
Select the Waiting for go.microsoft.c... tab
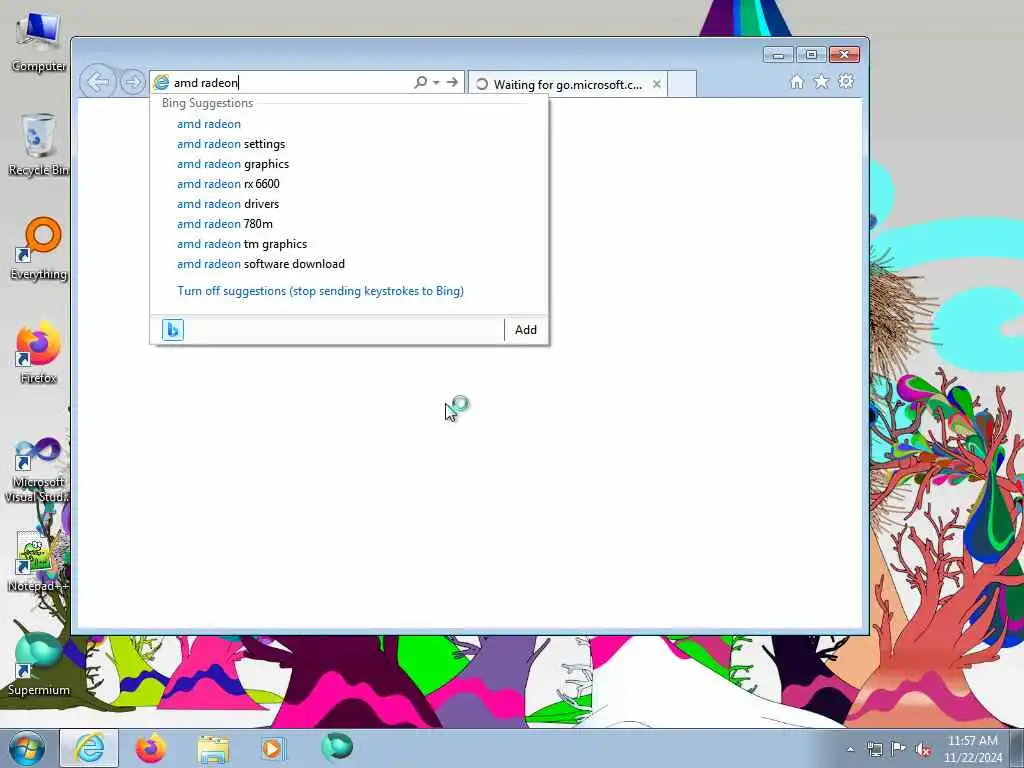[x=567, y=84]
